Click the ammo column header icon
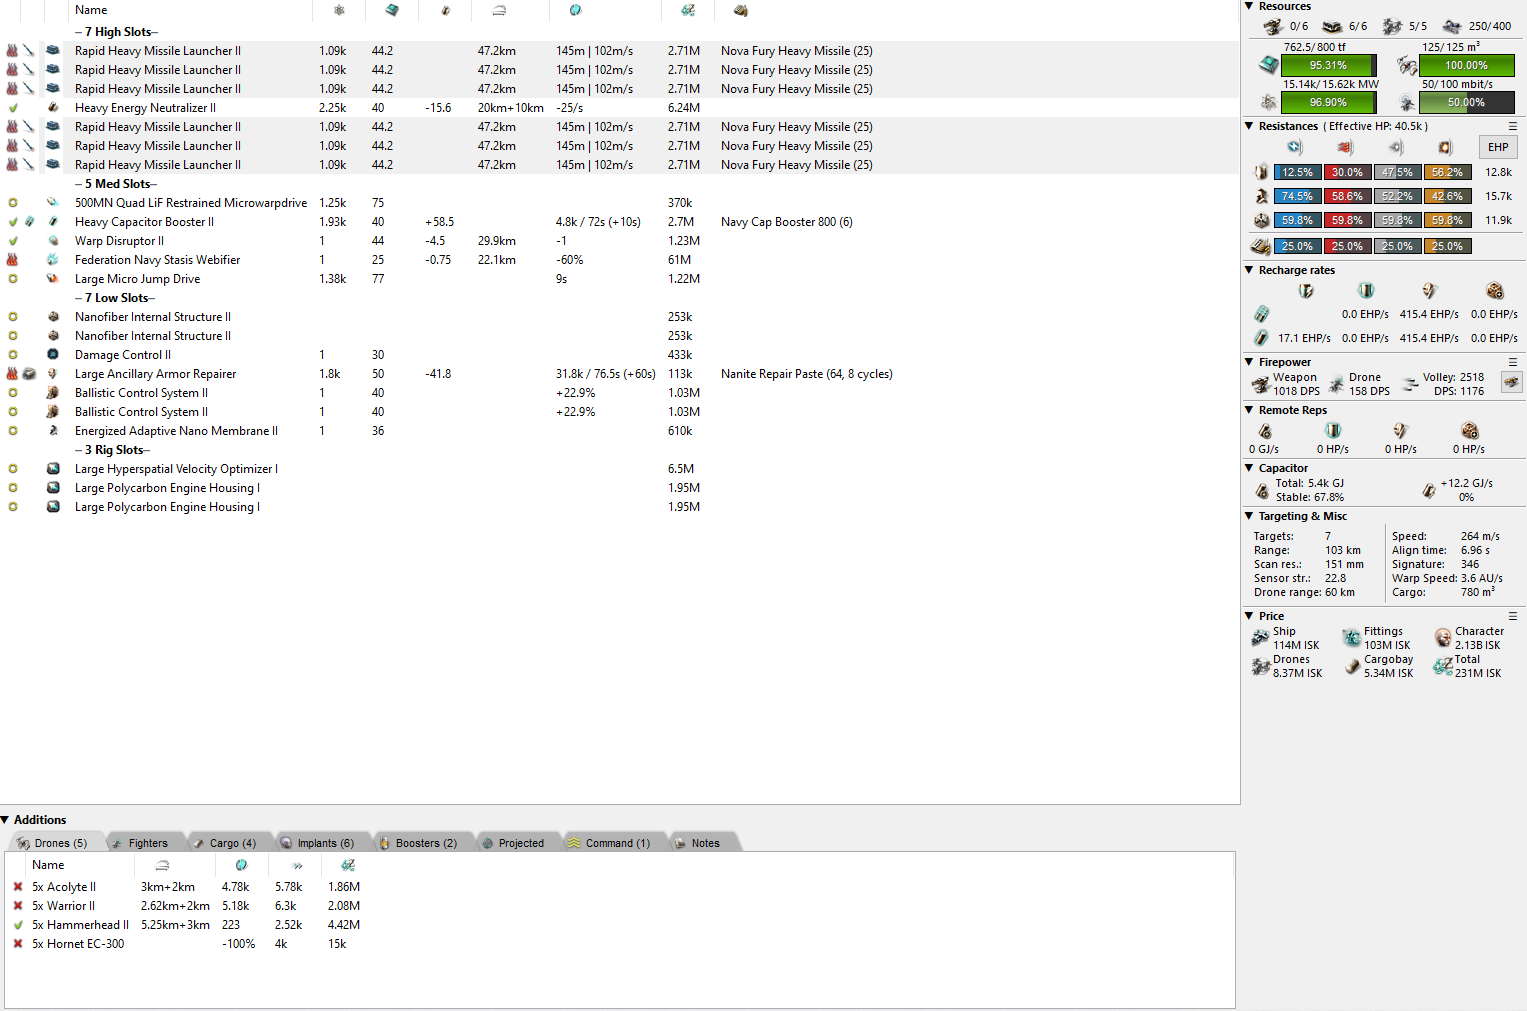 pos(740,10)
